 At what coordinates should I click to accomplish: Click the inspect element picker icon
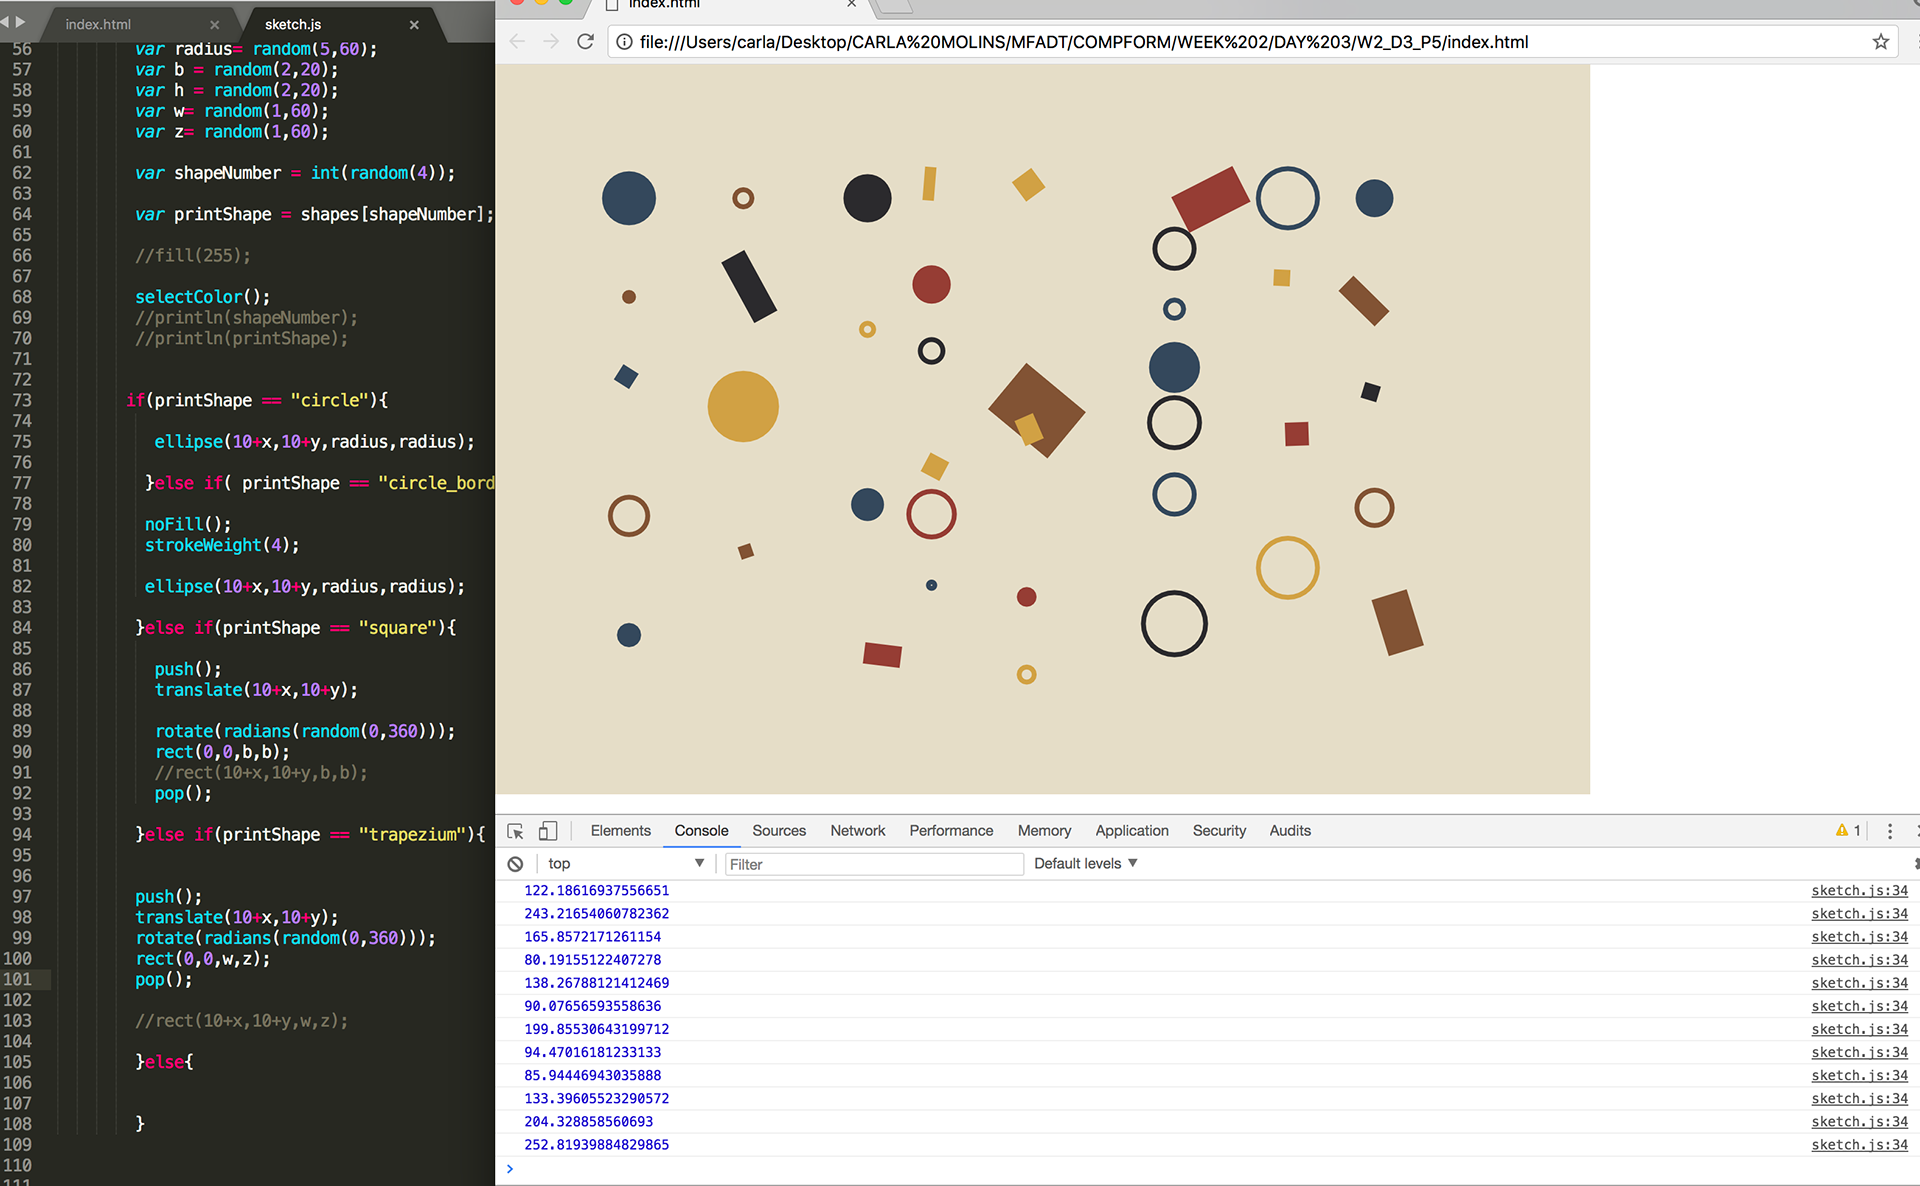pos(515,831)
